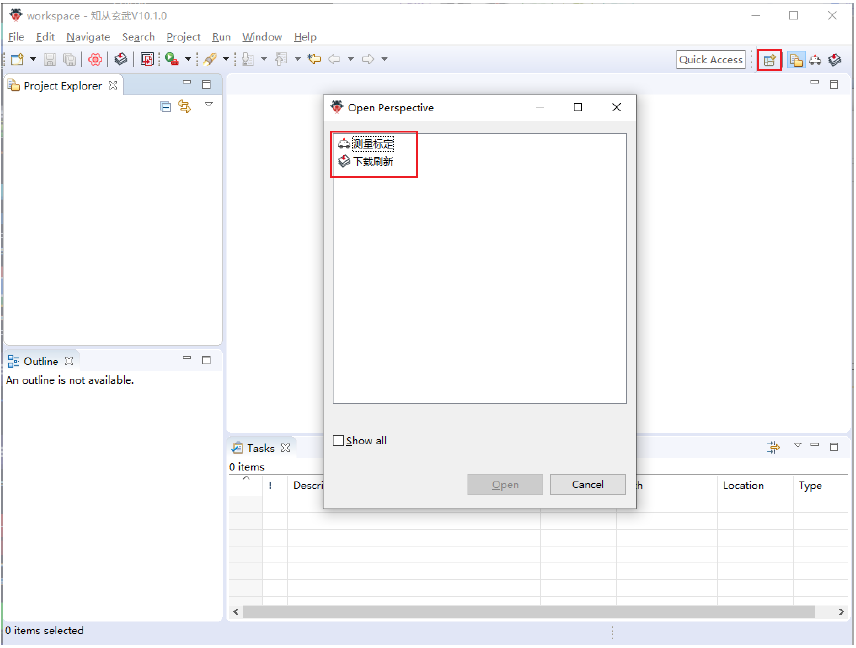Image resolution: width=856 pixels, height=648 pixels.
Task: Sort by the priority '!' column header
Action: point(275,485)
